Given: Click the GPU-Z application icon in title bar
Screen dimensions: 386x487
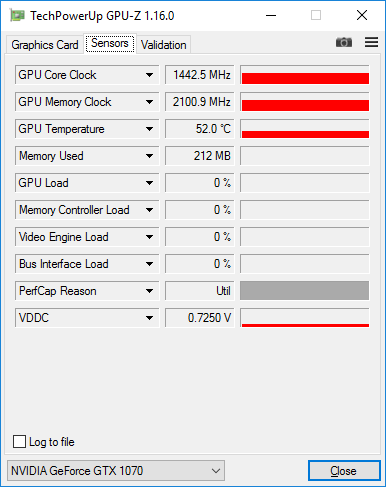Looking at the screenshot, I should [17, 16].
